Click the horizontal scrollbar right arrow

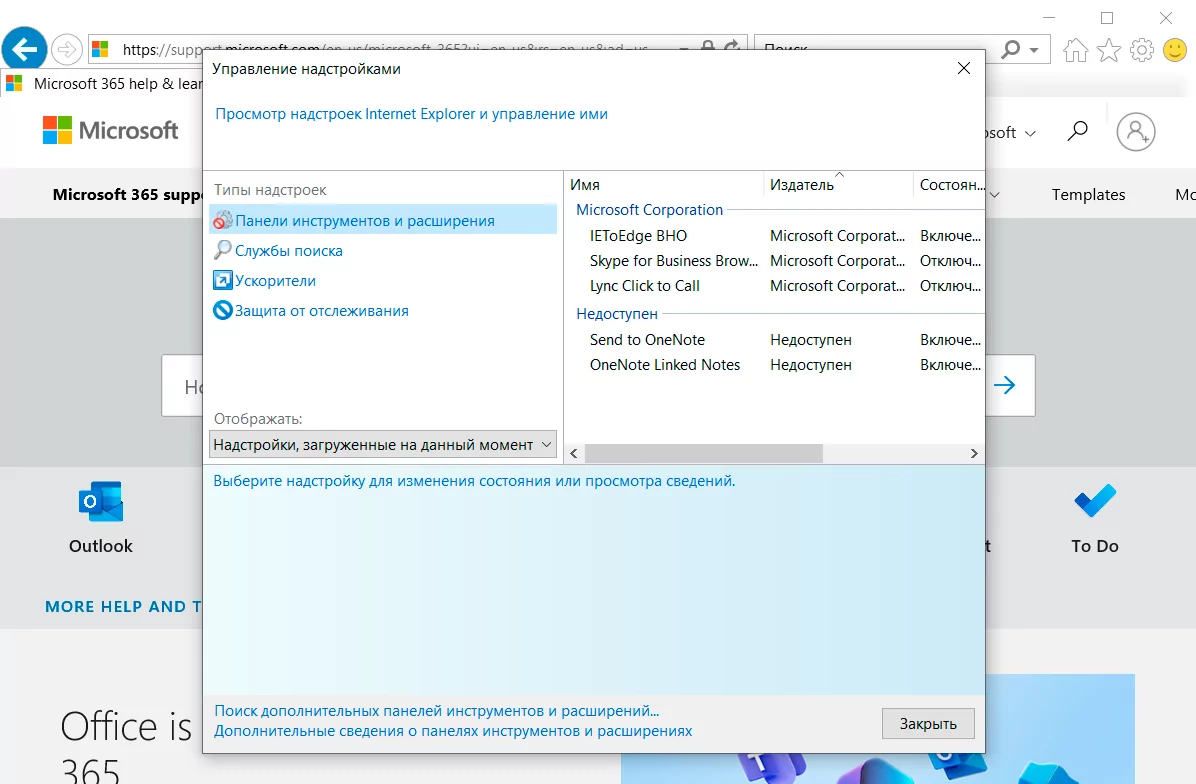(974, 454)
